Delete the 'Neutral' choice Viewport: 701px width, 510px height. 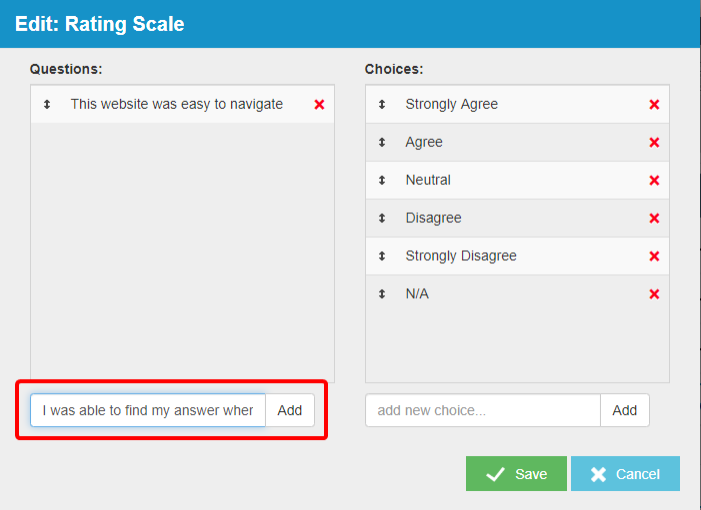(x=654, y=180)
